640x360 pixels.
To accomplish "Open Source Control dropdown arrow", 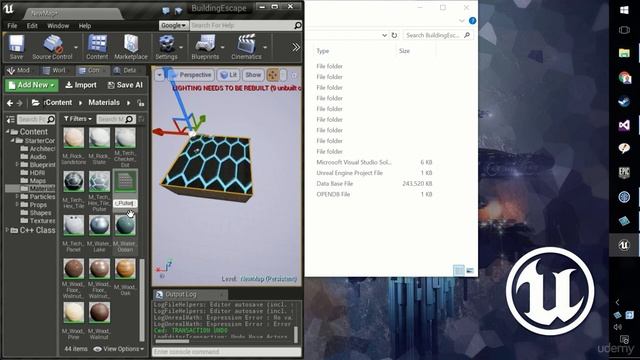I will [x=76, y=47].
